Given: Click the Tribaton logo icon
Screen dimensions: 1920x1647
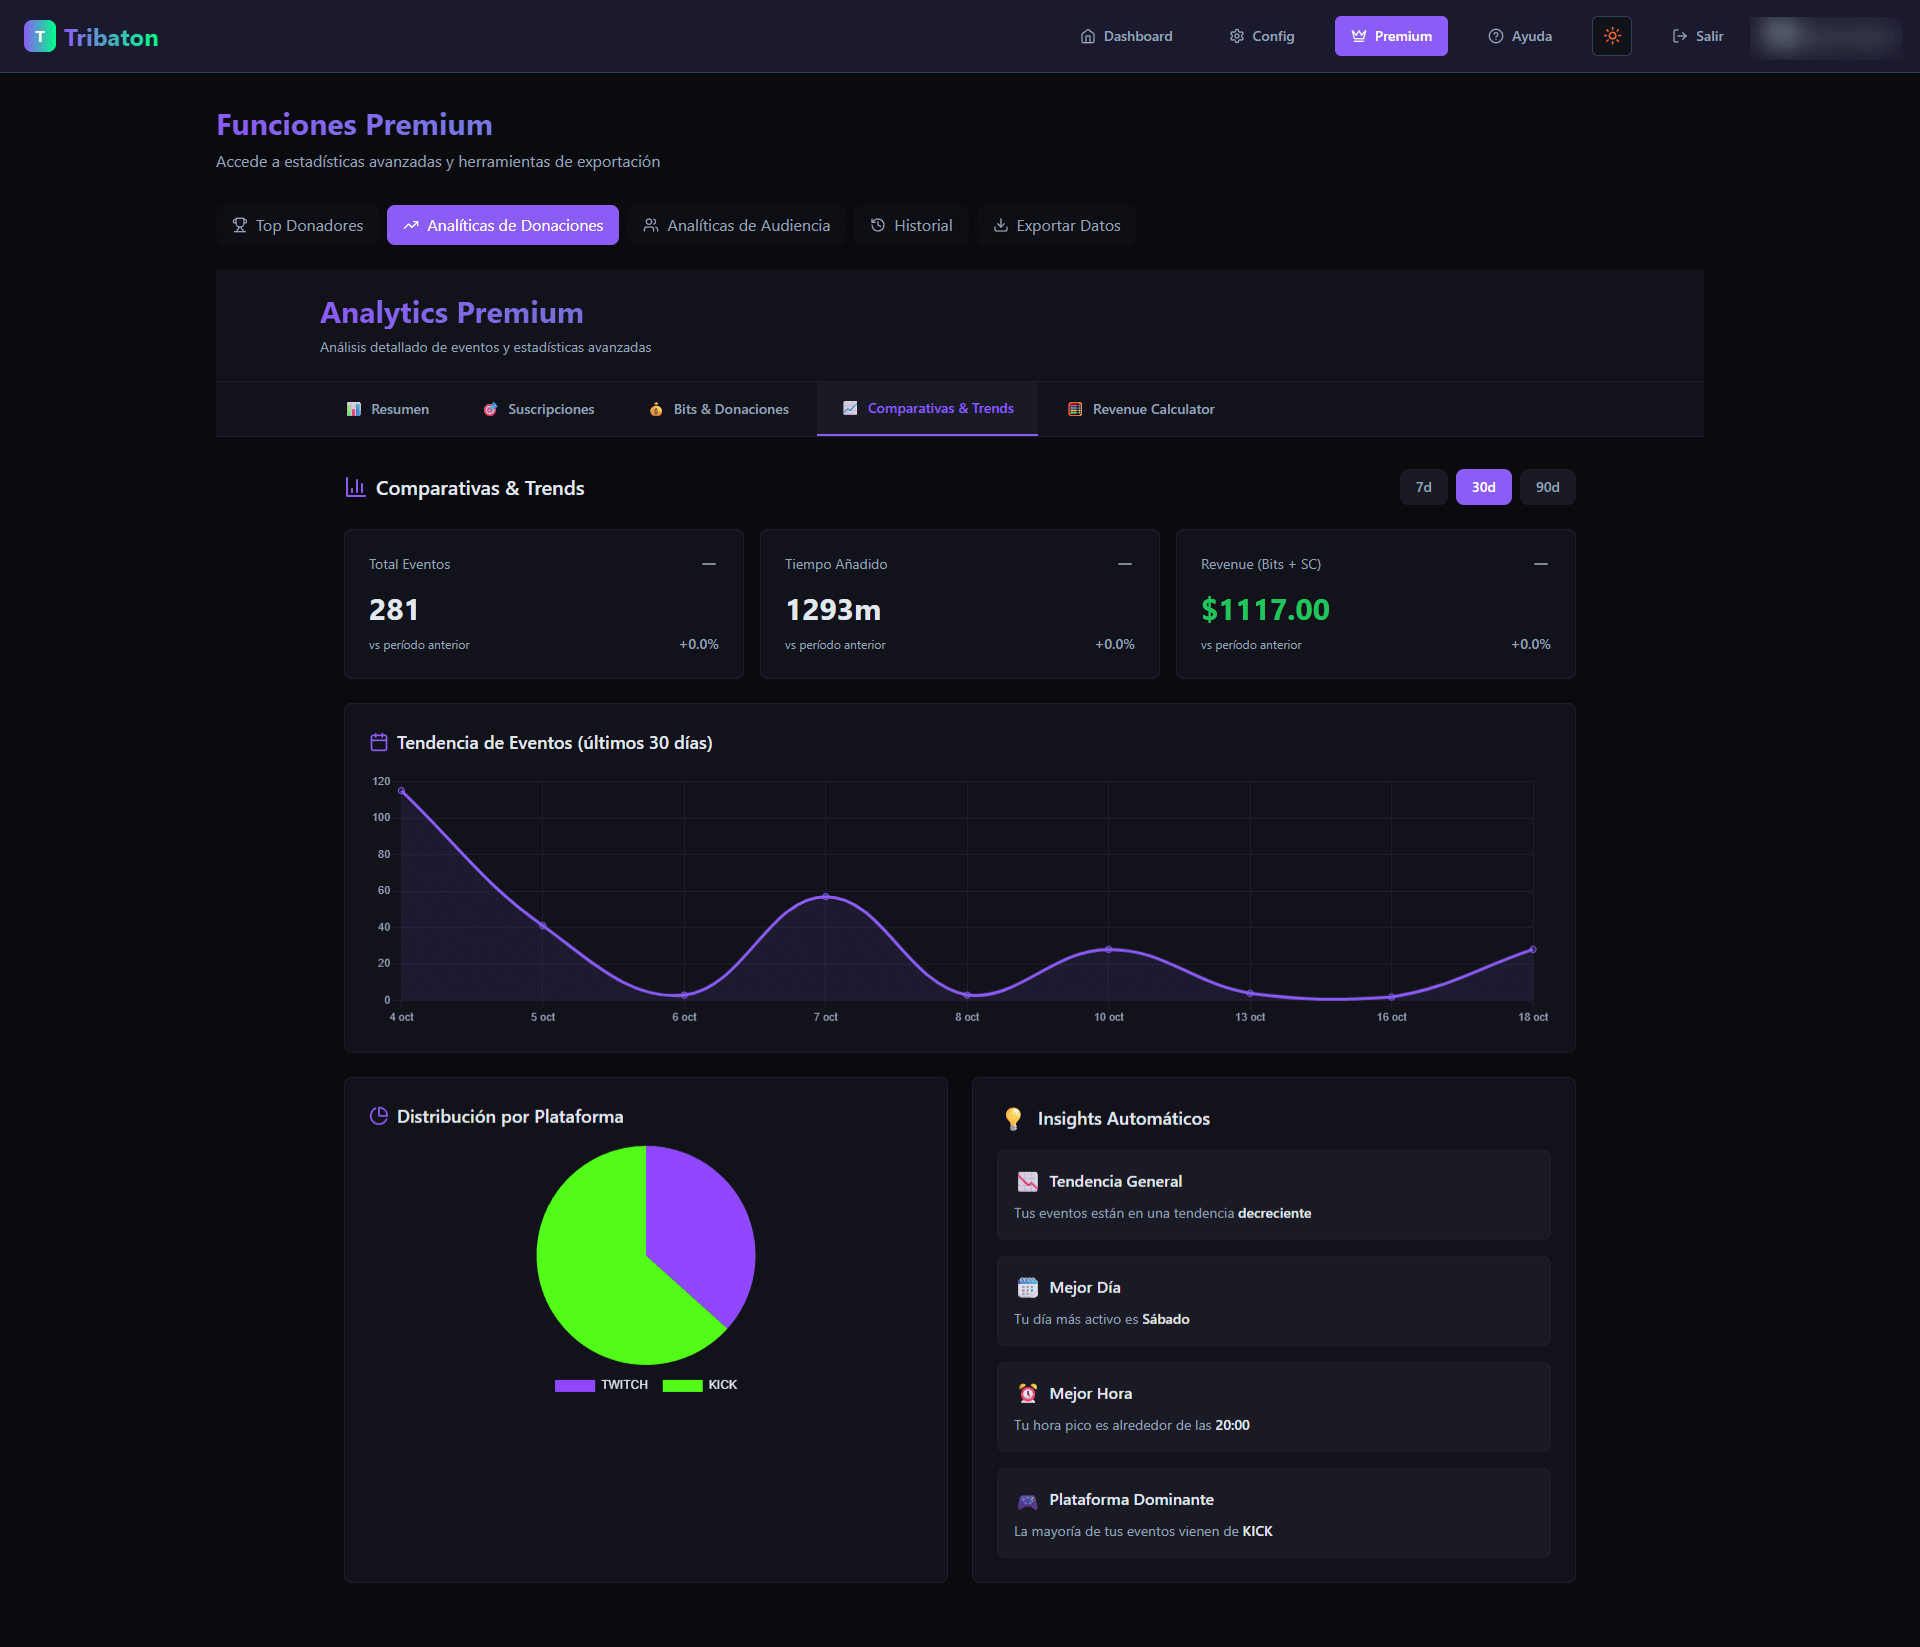Looking at the screenshot, I should click(x=40, y=37).
